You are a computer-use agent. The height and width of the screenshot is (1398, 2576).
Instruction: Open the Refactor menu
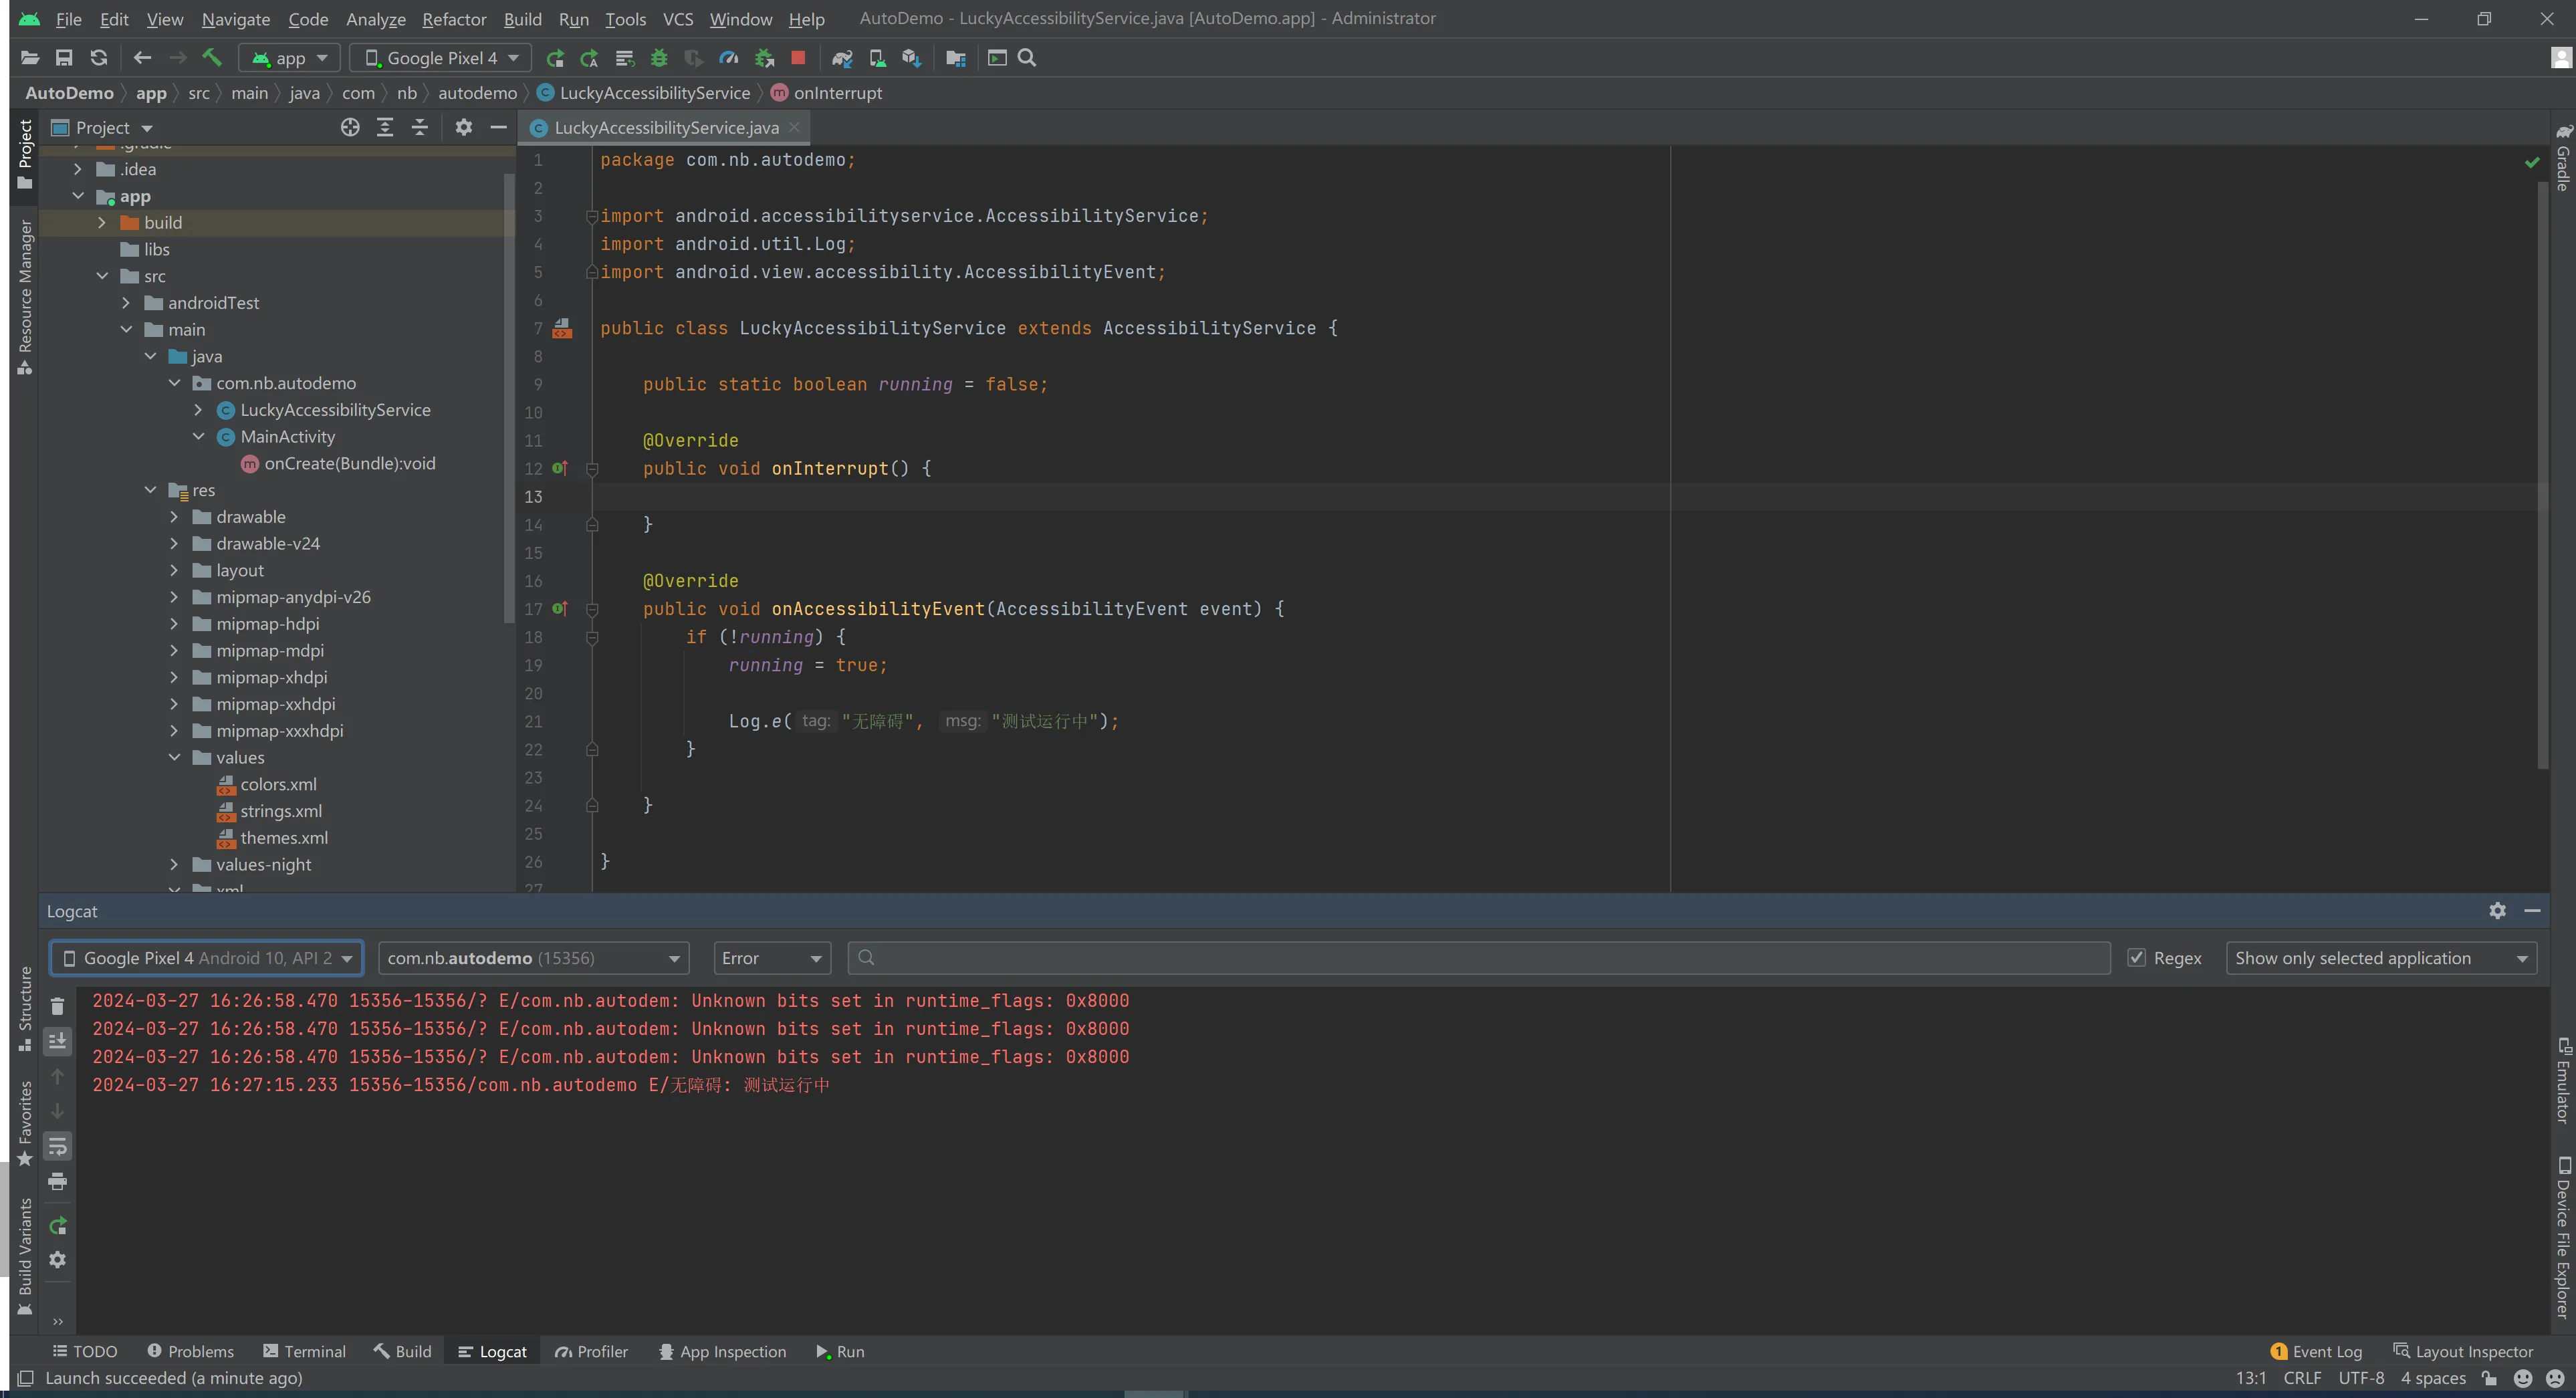point(454,19)
